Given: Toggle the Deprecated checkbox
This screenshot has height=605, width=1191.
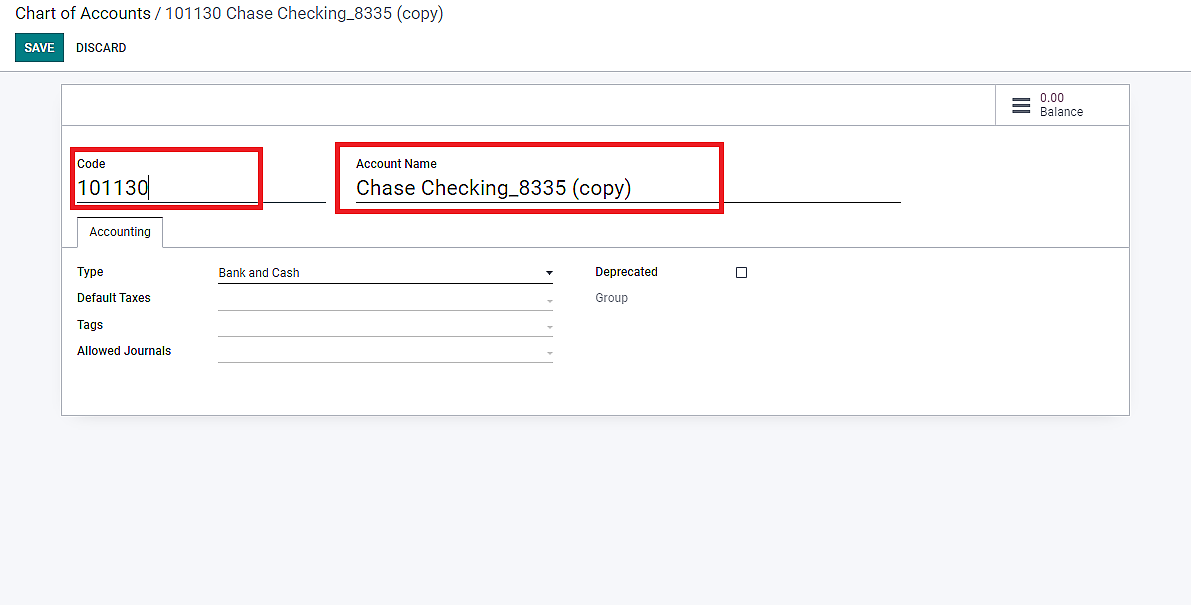Looking at the screenshot, I should point(741,273).
